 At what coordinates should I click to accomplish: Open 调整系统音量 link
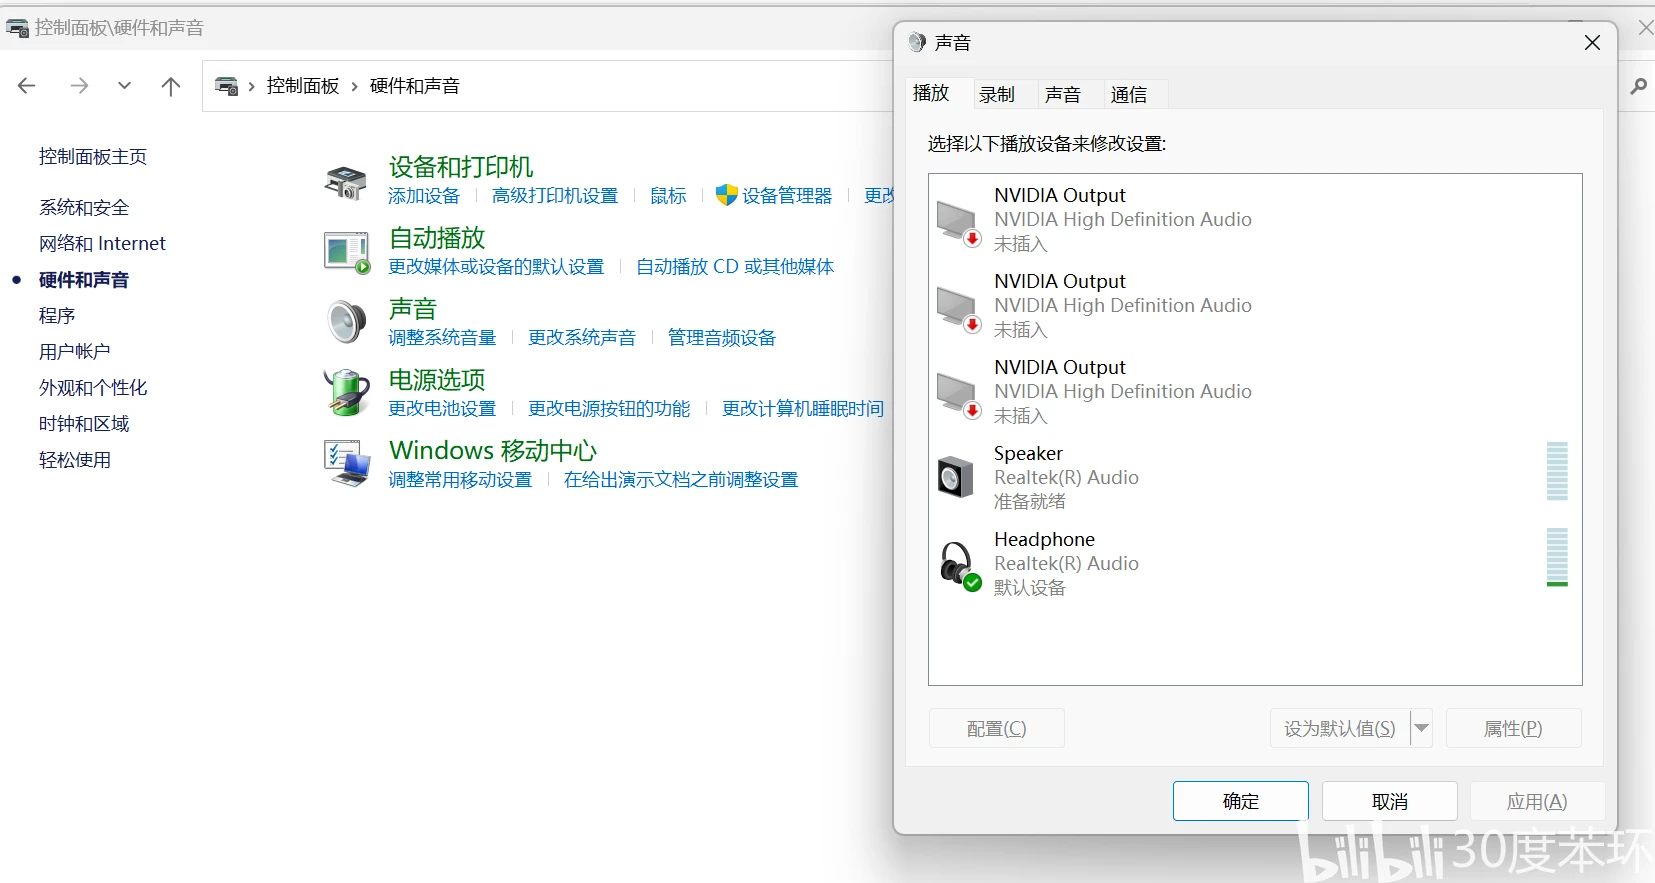[442, 338]
